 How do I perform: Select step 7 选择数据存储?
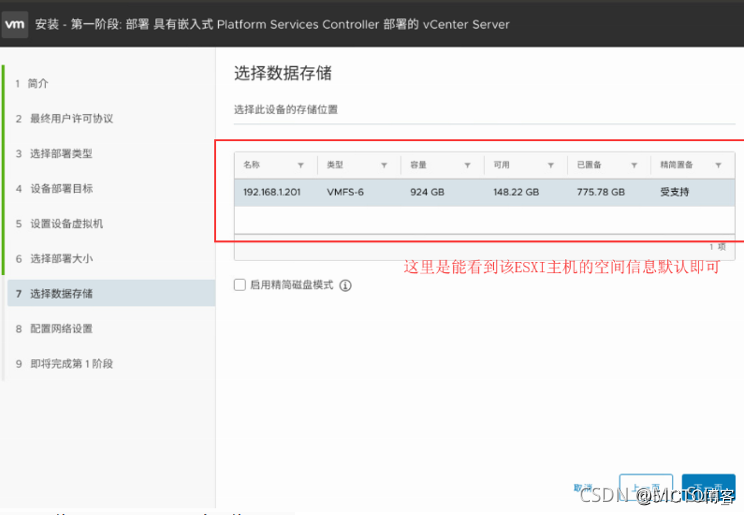(111, 294)
